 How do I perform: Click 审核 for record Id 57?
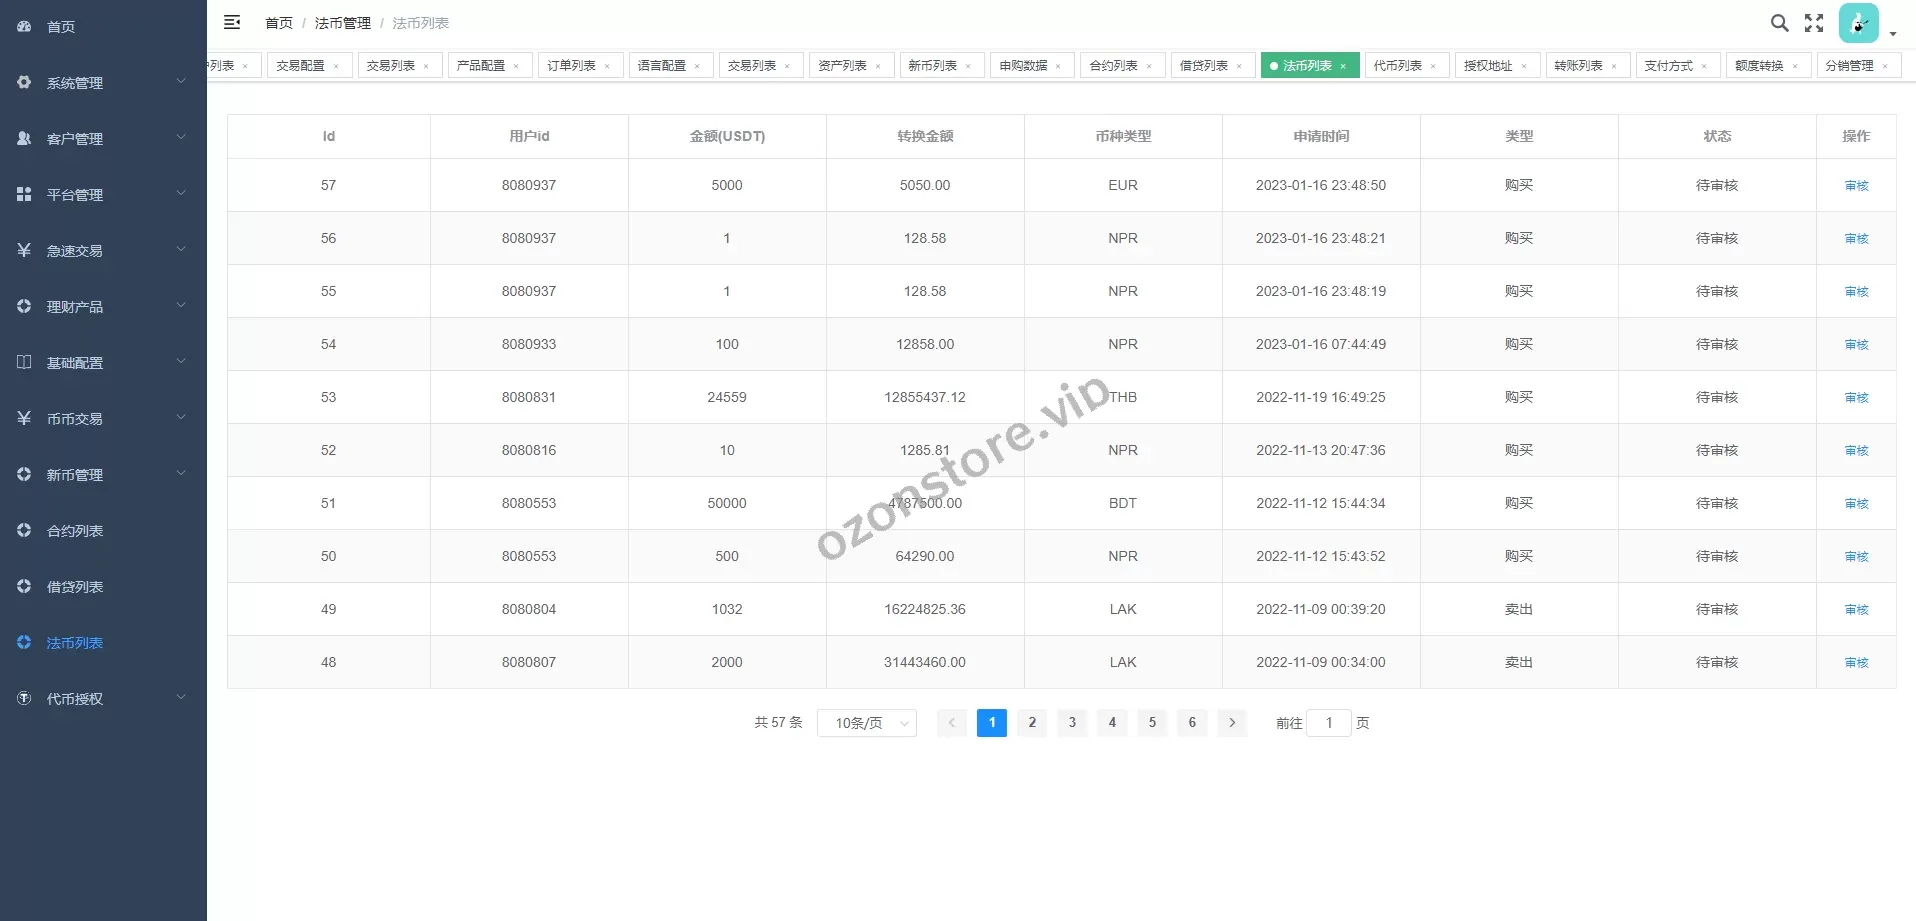point(1856,186)
